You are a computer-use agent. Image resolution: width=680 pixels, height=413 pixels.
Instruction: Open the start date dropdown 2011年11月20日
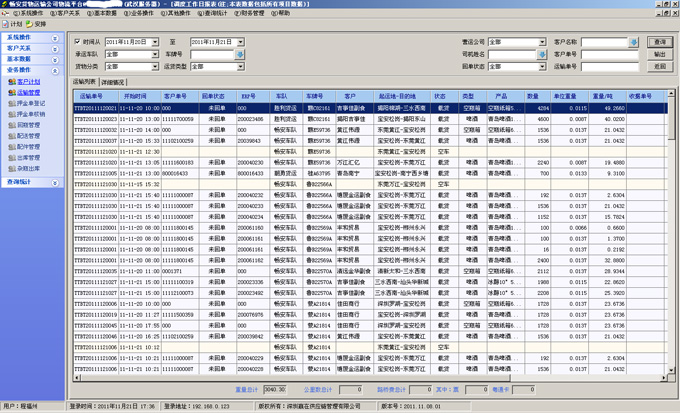coord(155,42)
